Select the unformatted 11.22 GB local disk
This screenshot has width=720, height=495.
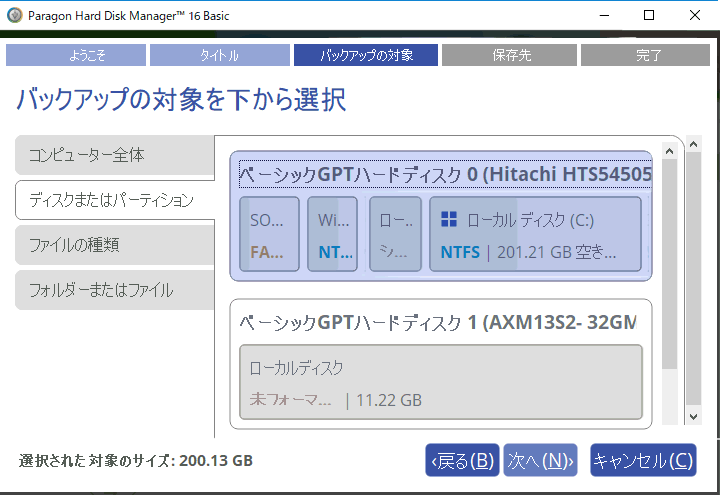(440, 382)
